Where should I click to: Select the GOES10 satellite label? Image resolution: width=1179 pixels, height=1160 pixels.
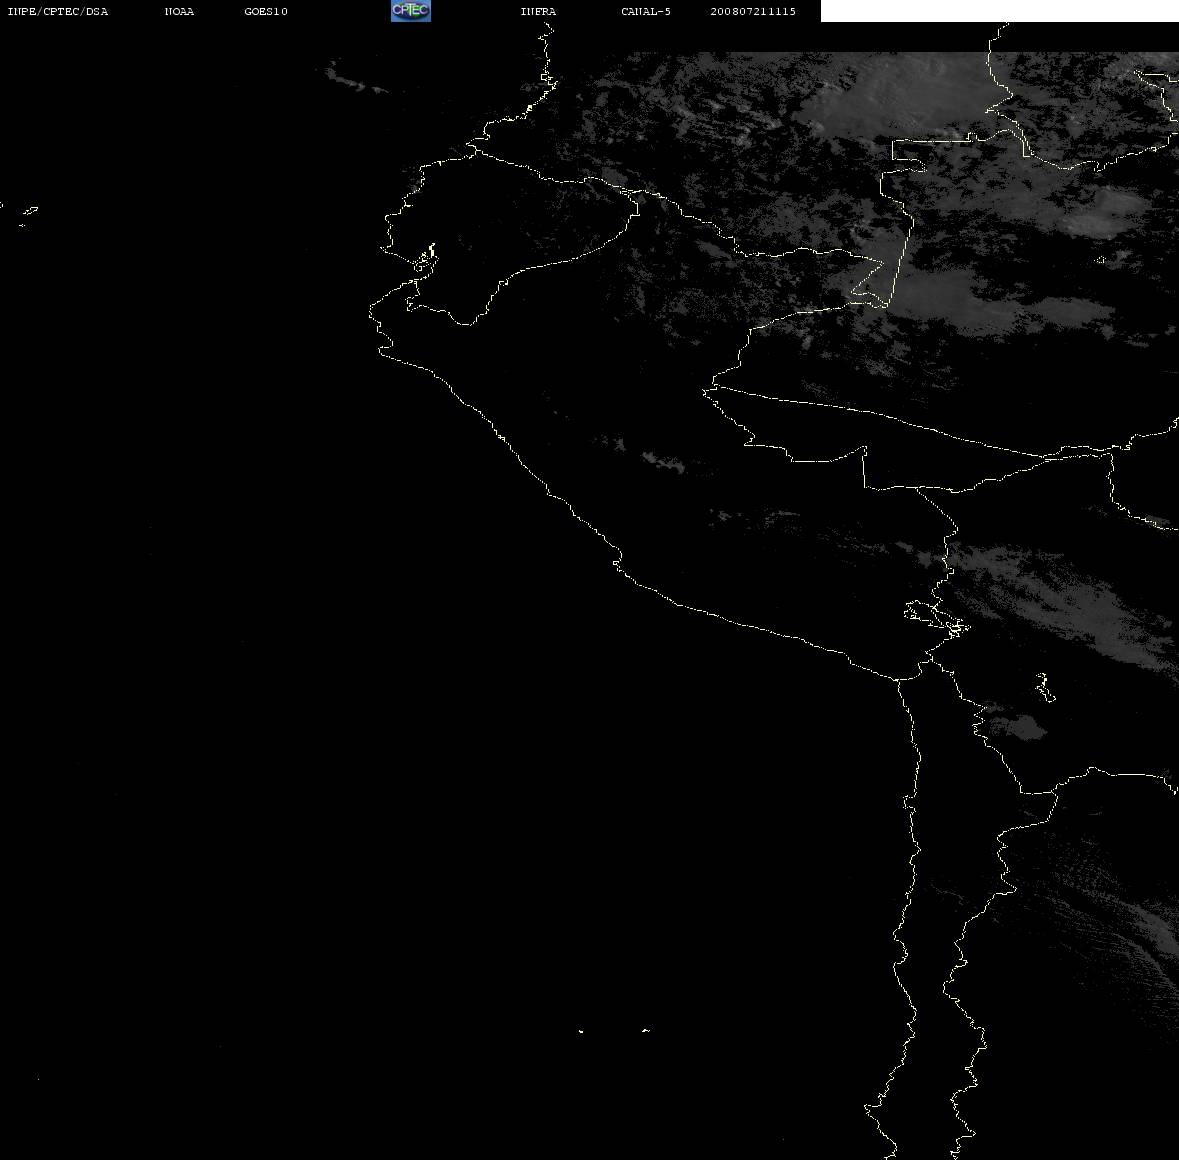266,11
